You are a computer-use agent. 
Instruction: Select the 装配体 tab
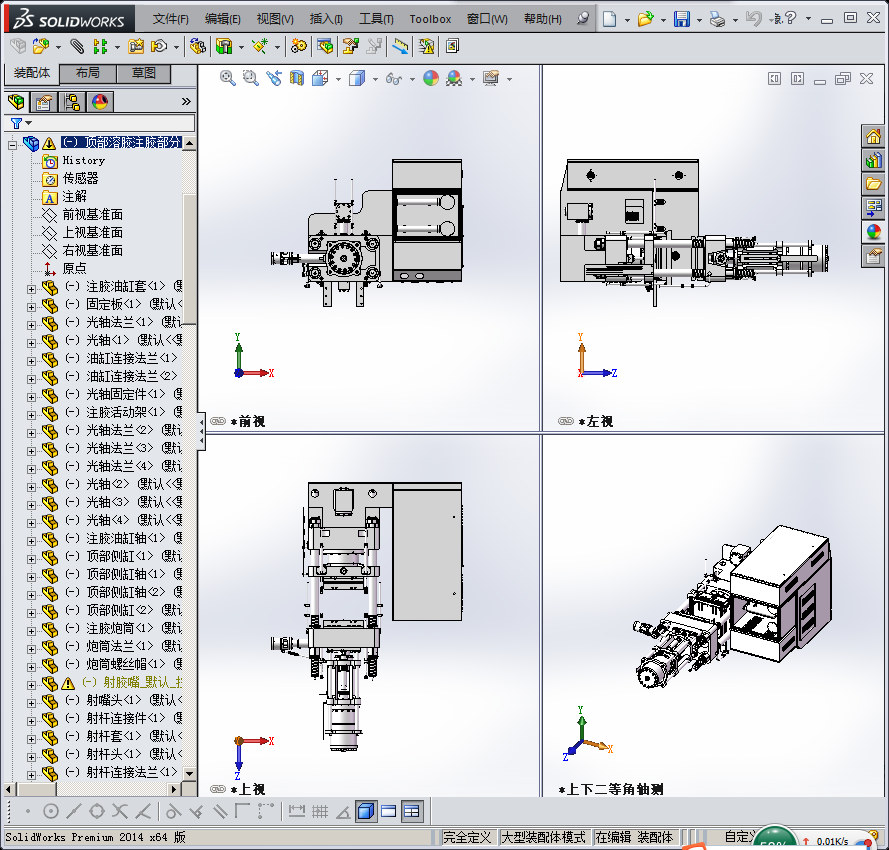[x=32, y=73]
